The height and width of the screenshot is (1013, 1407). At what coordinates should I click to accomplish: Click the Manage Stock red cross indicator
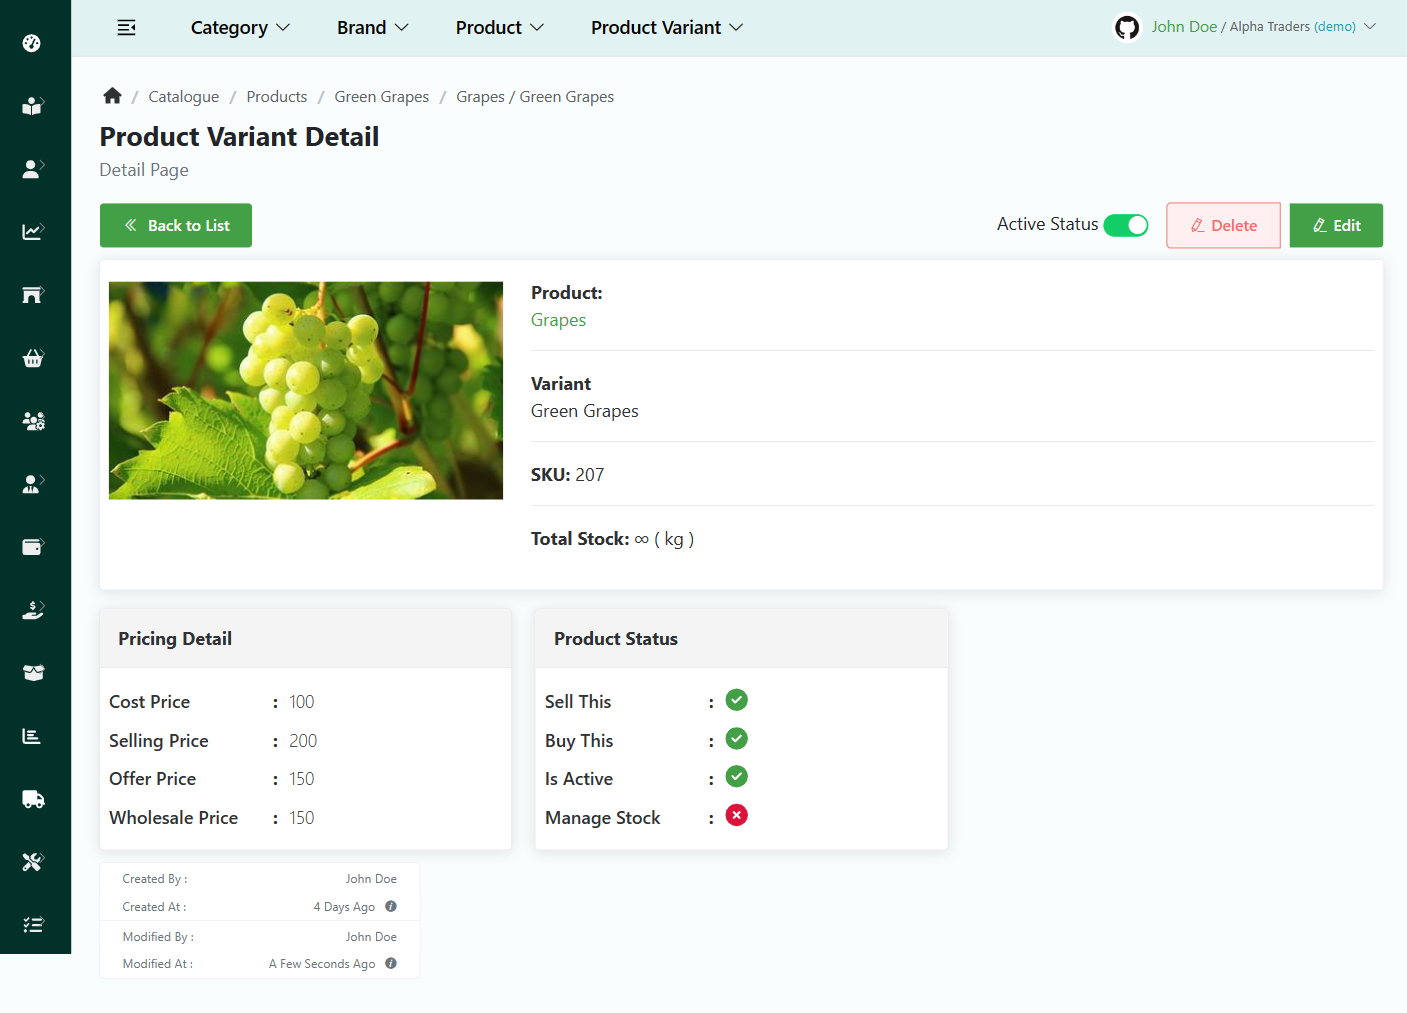[736, 816]
